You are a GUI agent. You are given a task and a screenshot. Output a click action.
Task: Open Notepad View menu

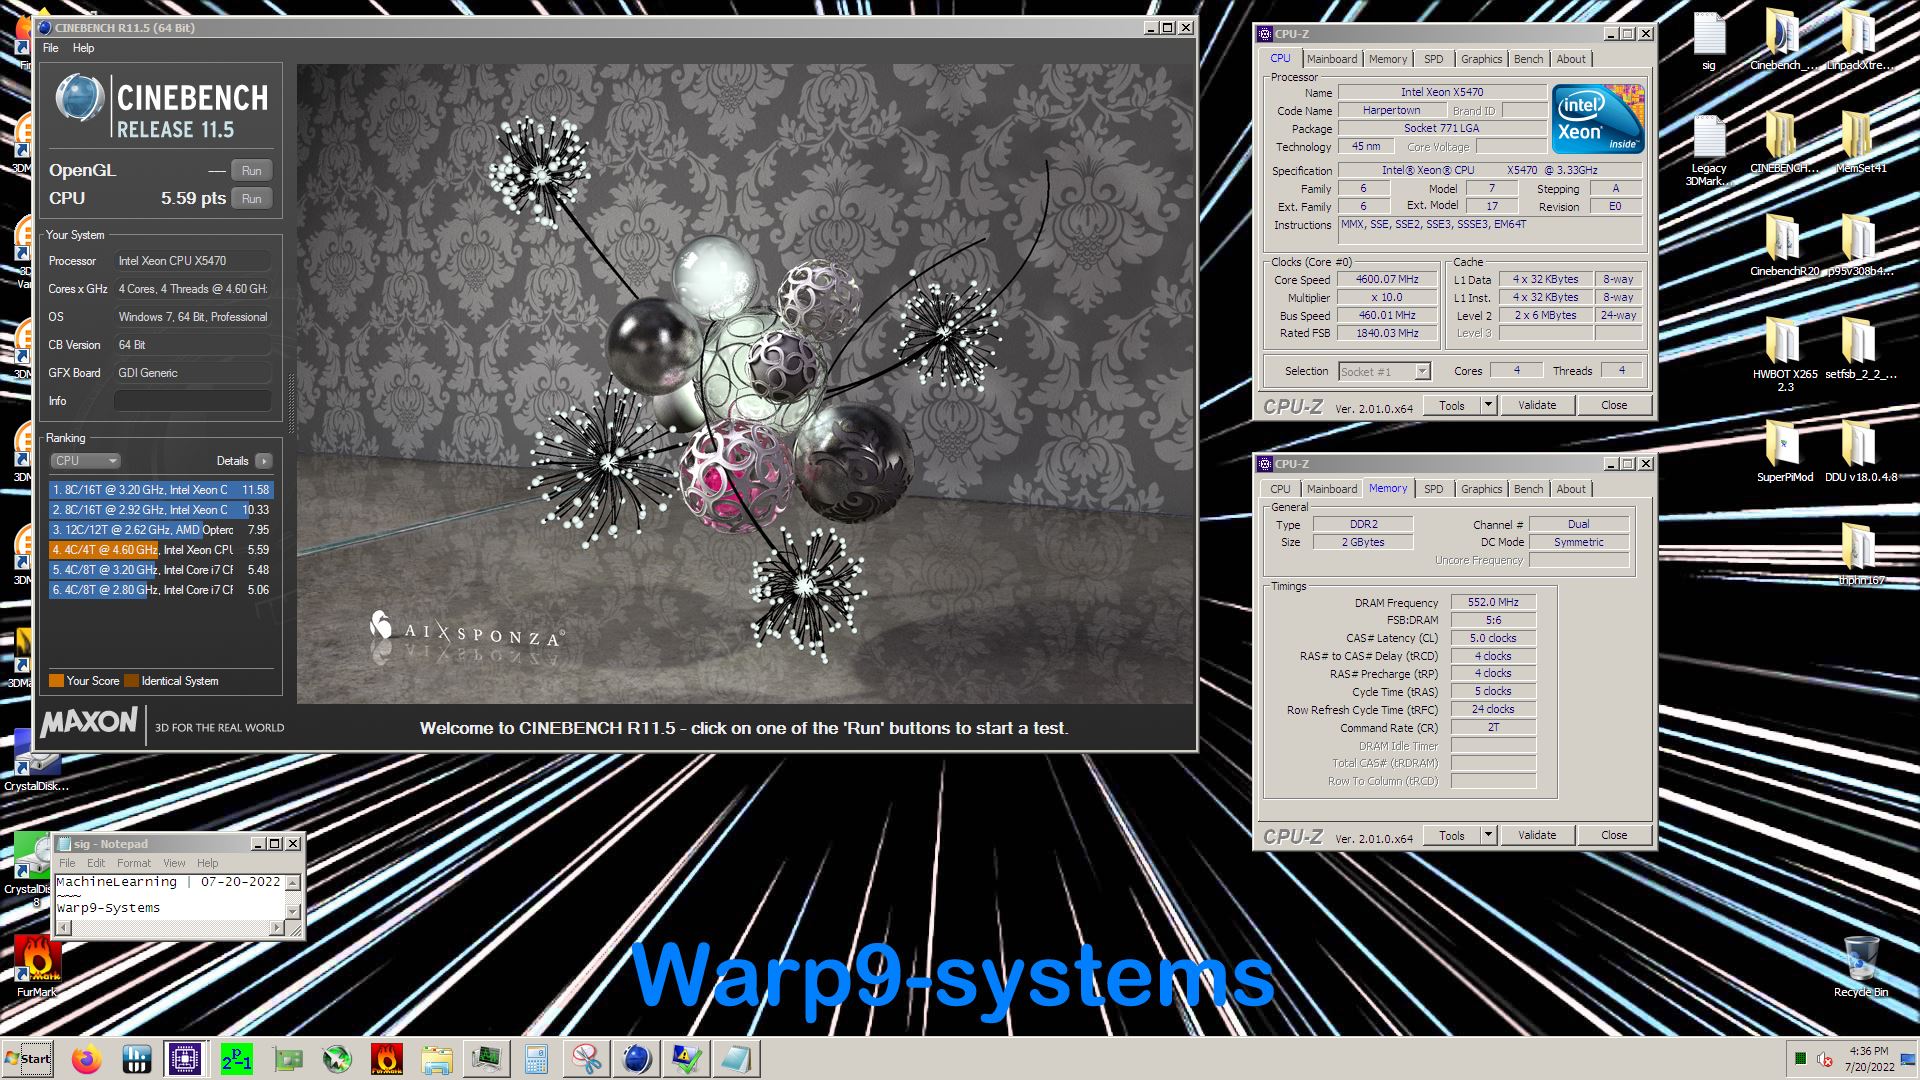(x=174, y=863)
